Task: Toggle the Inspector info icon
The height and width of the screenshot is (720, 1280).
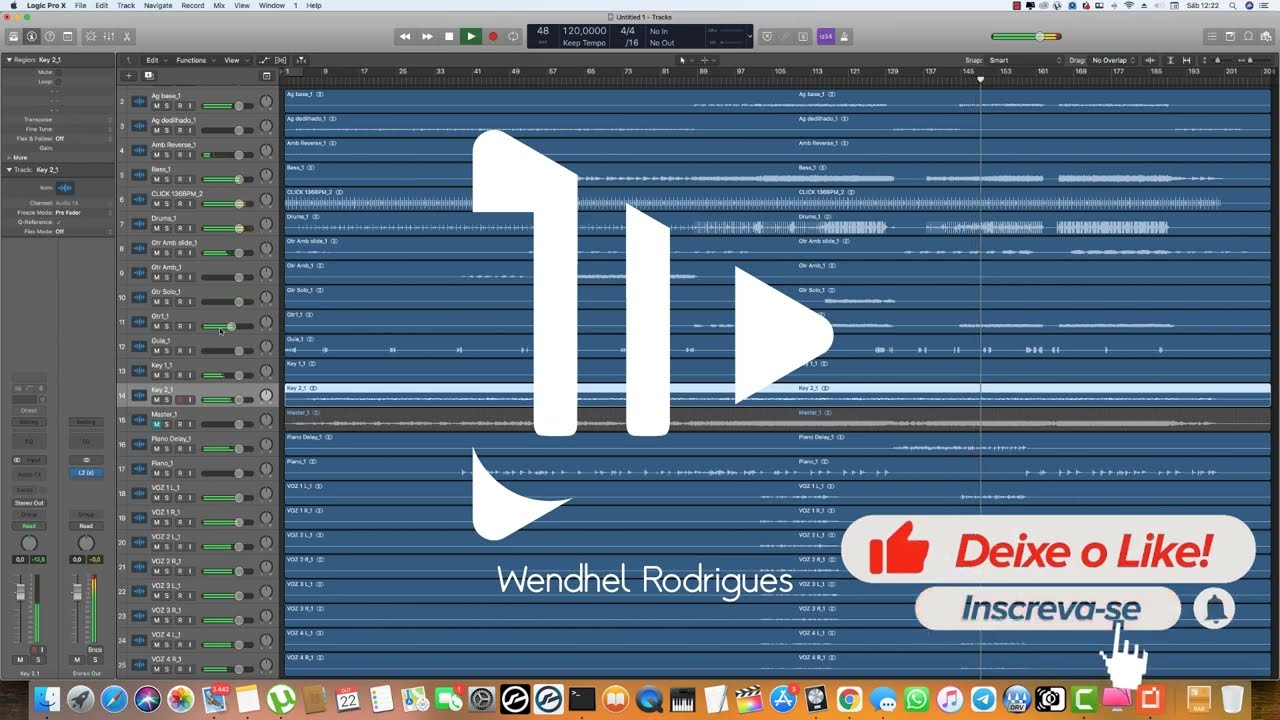Action: [32, 36]
